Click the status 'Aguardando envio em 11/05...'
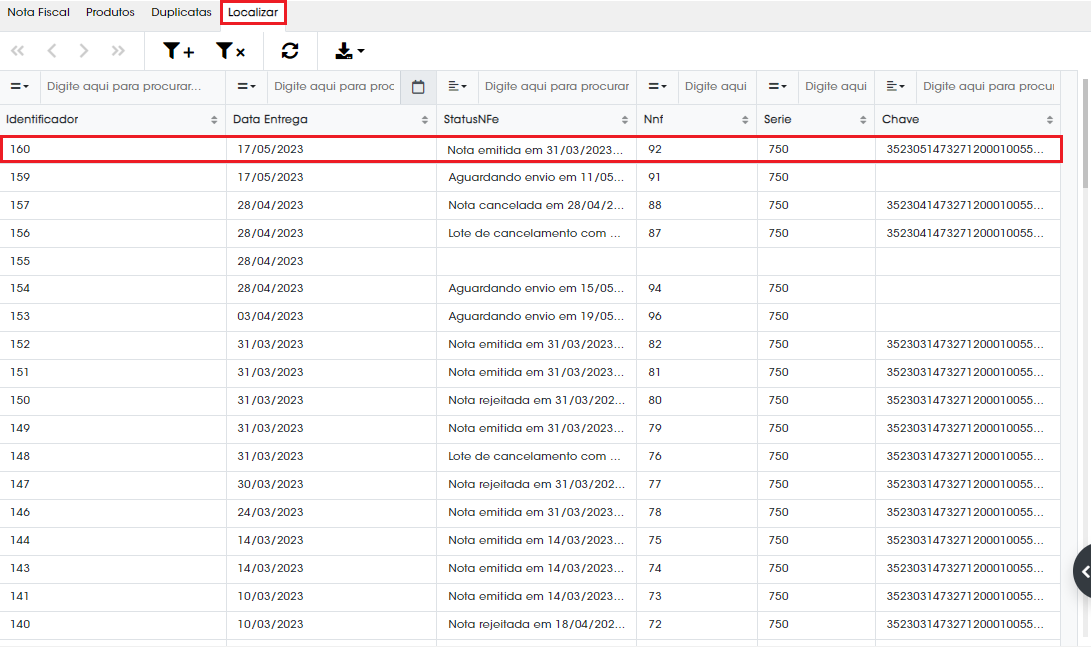This screenshot has height=647, width=1092. [x=536, y=177]
